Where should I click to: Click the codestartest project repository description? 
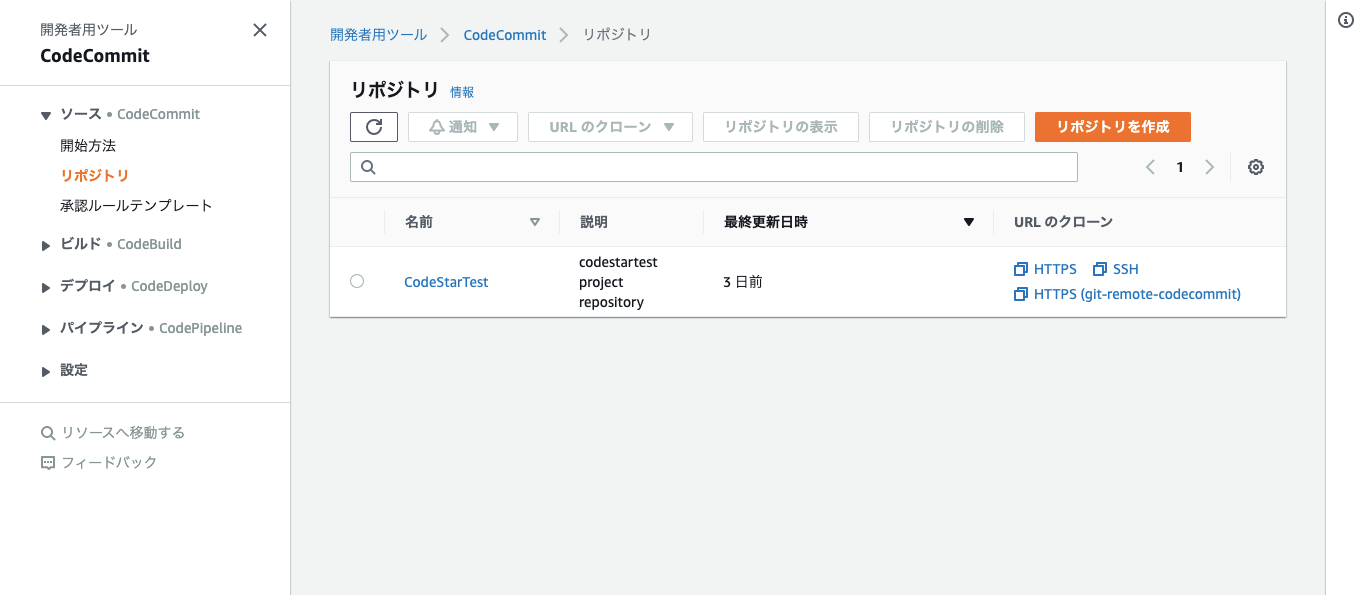click(618, 282)
